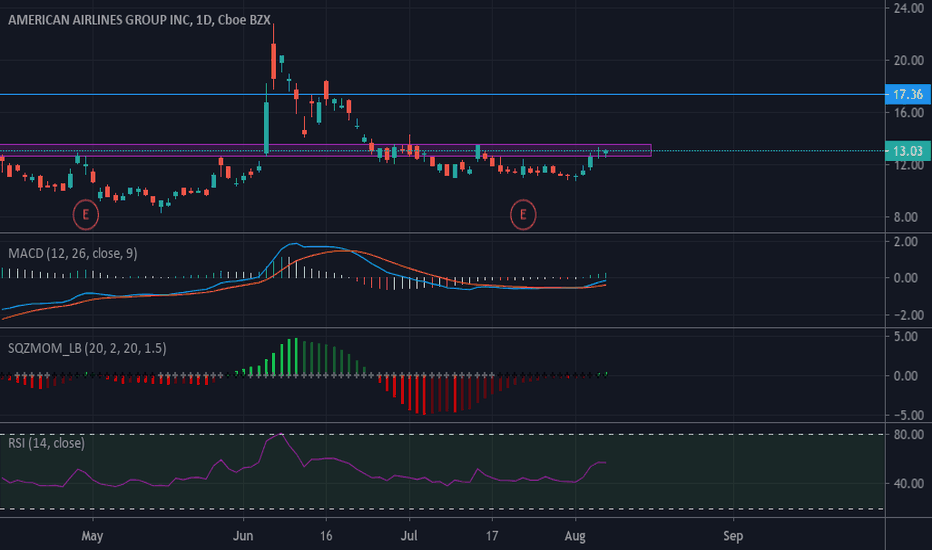
Task: Click the tall red candle at the June peak
Action: coord(273,61)
